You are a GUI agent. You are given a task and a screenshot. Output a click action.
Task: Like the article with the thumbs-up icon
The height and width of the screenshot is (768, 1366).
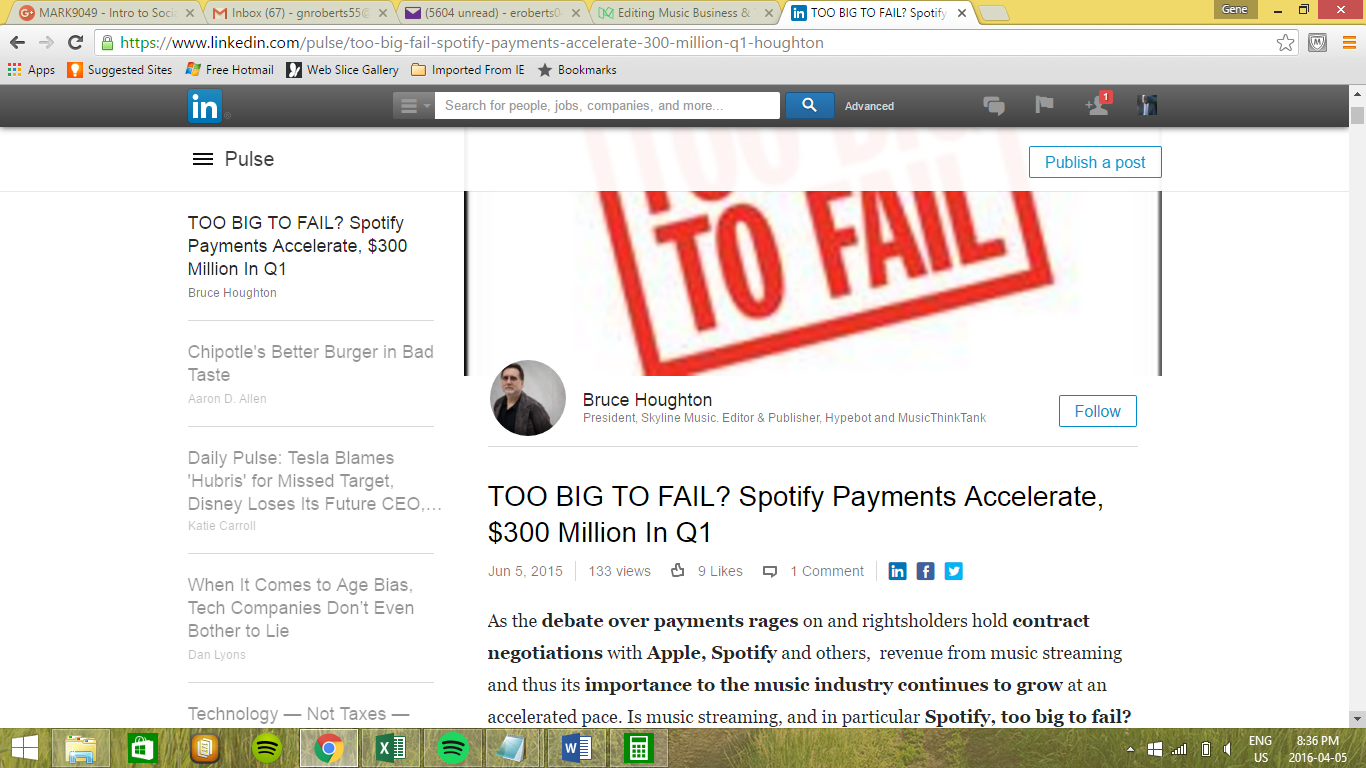[678, 571]
